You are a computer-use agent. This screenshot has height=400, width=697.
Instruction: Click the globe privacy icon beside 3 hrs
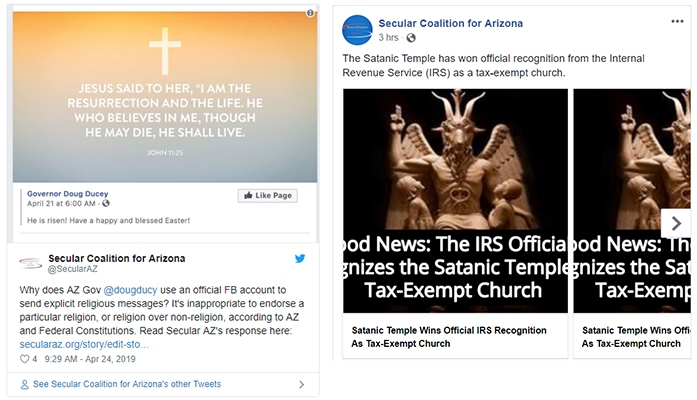[x=410, y=38]
